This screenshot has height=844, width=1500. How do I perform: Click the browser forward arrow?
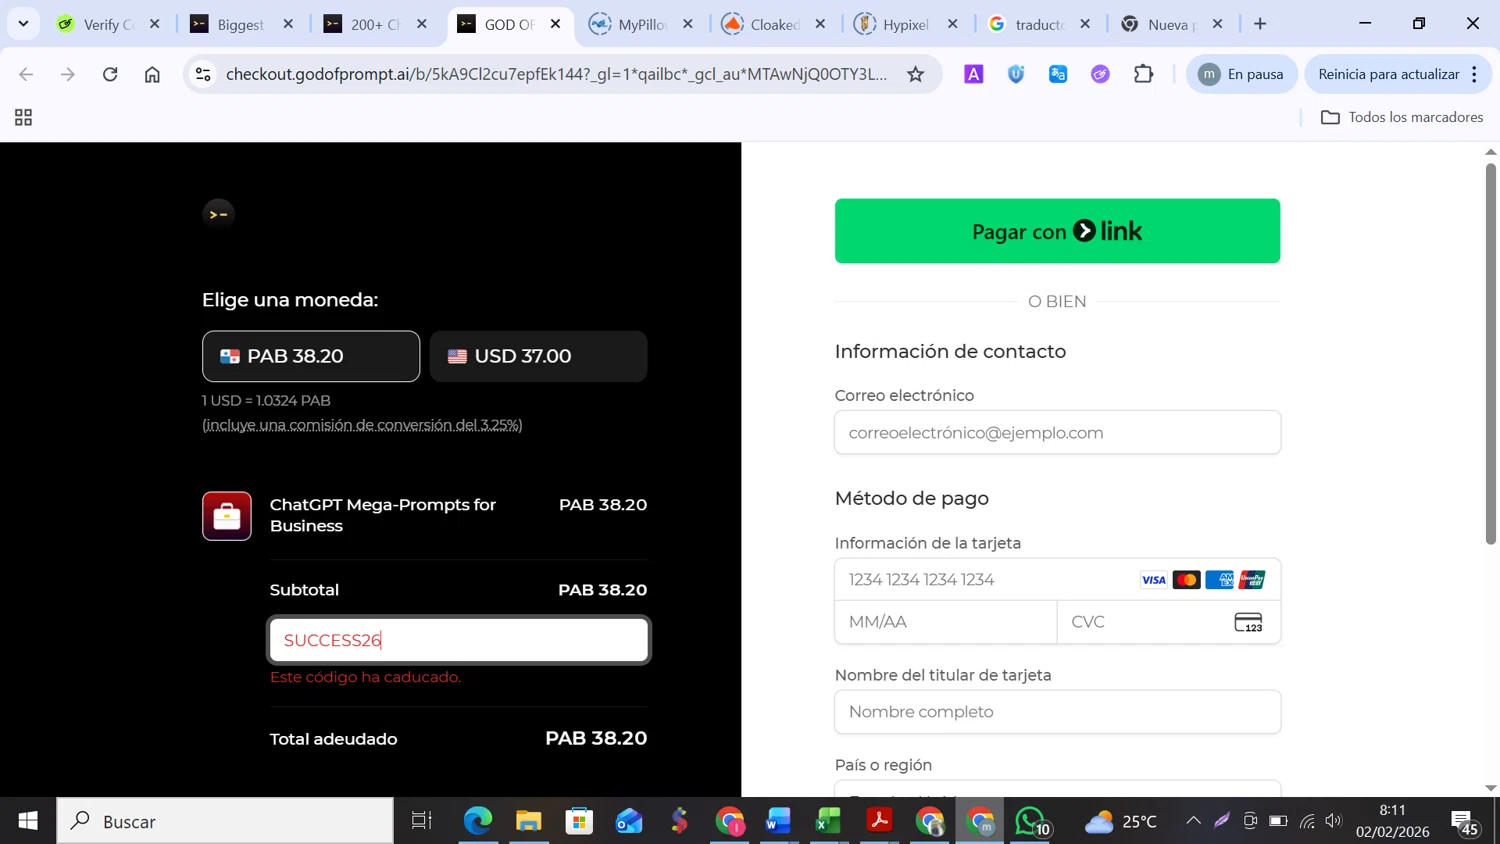pos(68,74)
